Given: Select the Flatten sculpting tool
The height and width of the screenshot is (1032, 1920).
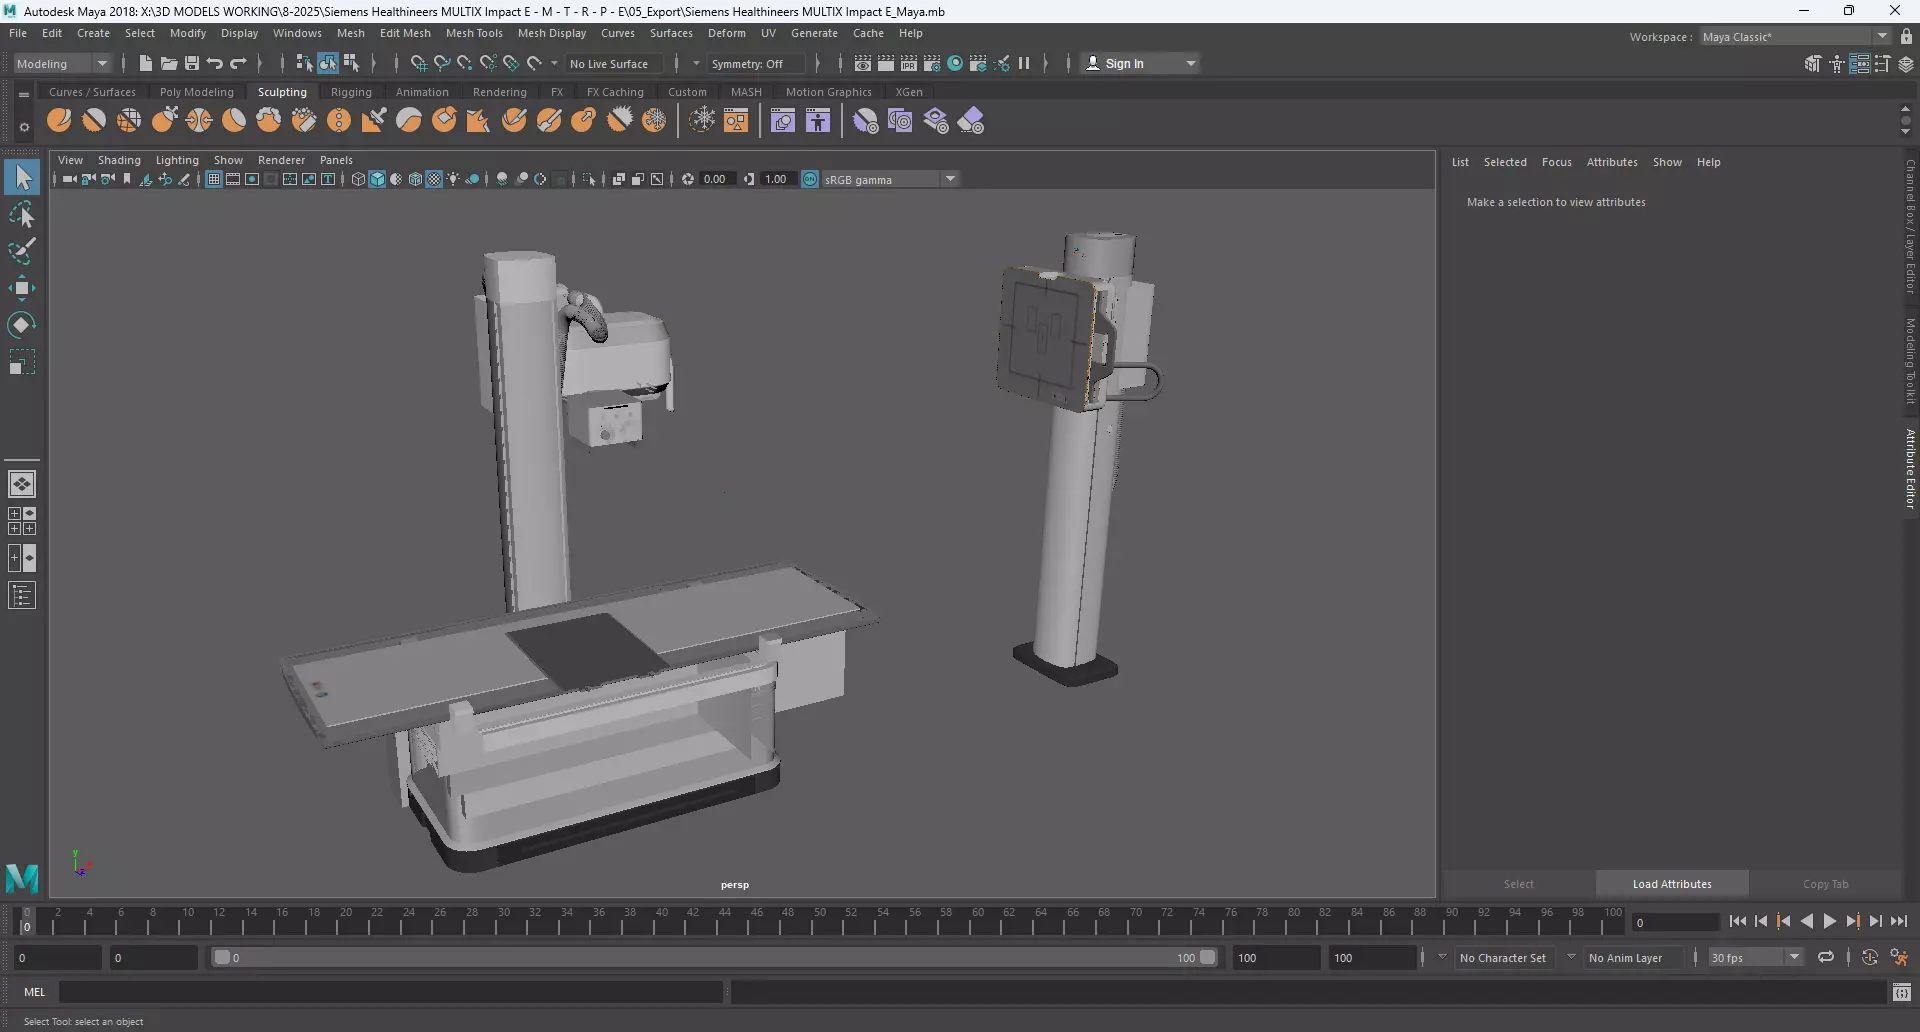Looking at the screenshot, I should pos(234,121).
